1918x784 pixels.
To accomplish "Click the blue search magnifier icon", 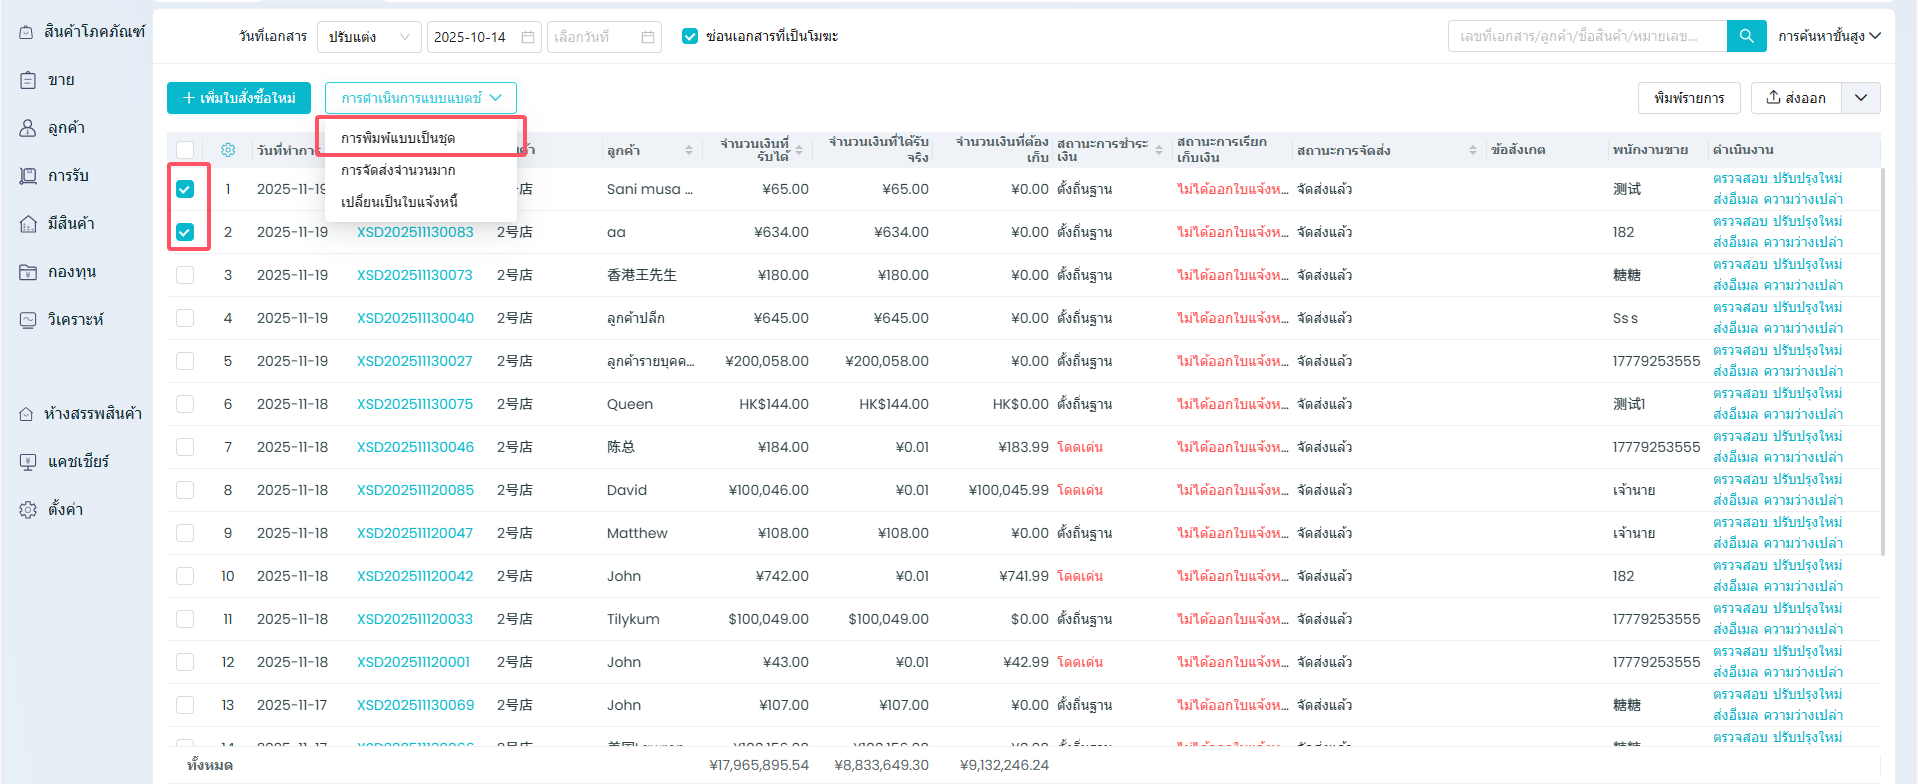I will click(1746, 36).
